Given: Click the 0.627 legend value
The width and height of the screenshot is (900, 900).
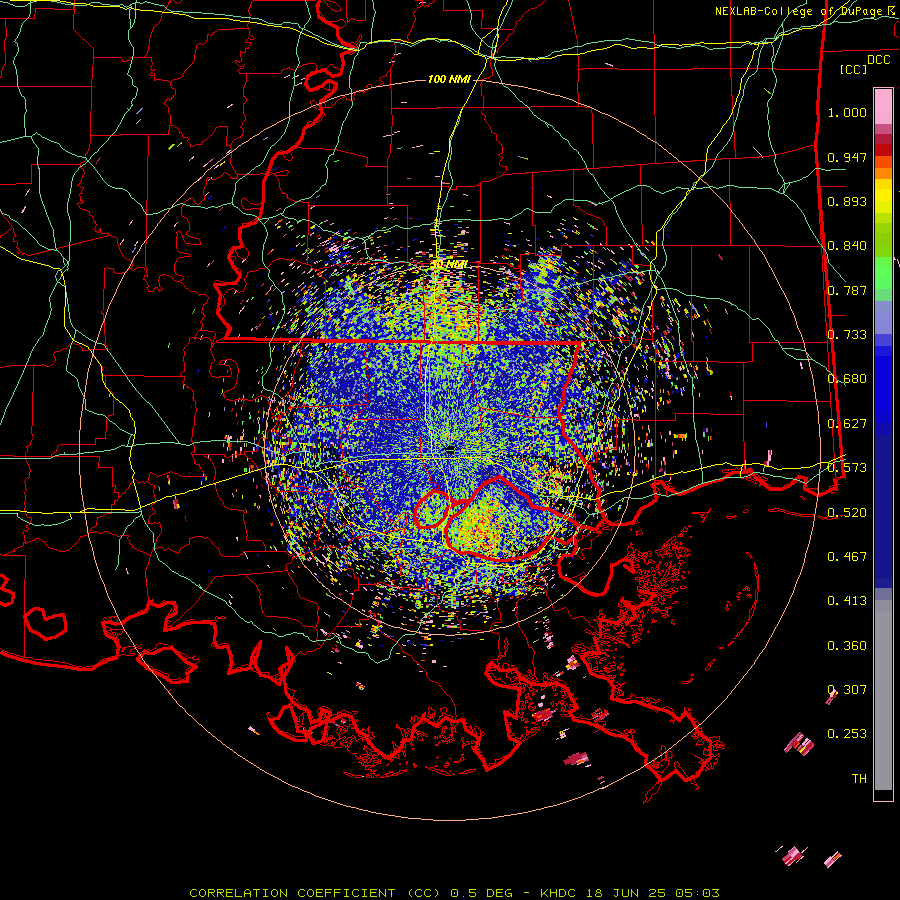Looking at the screenshot, I should tap(847, 424).
